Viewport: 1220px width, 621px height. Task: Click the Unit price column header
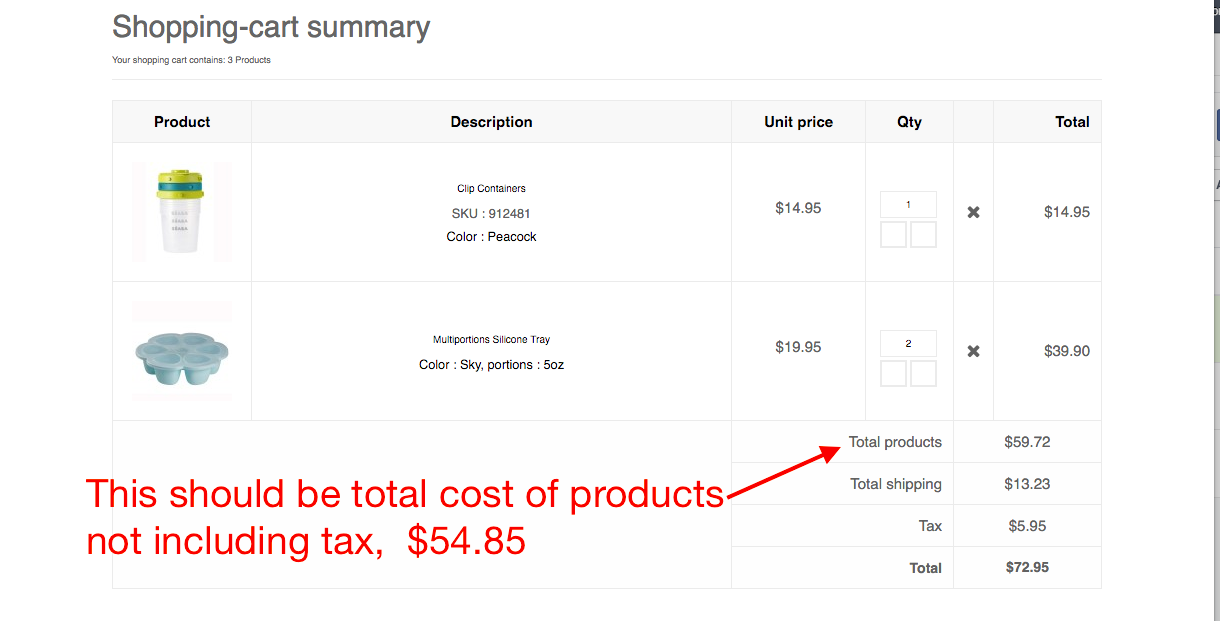pos(798,122)
